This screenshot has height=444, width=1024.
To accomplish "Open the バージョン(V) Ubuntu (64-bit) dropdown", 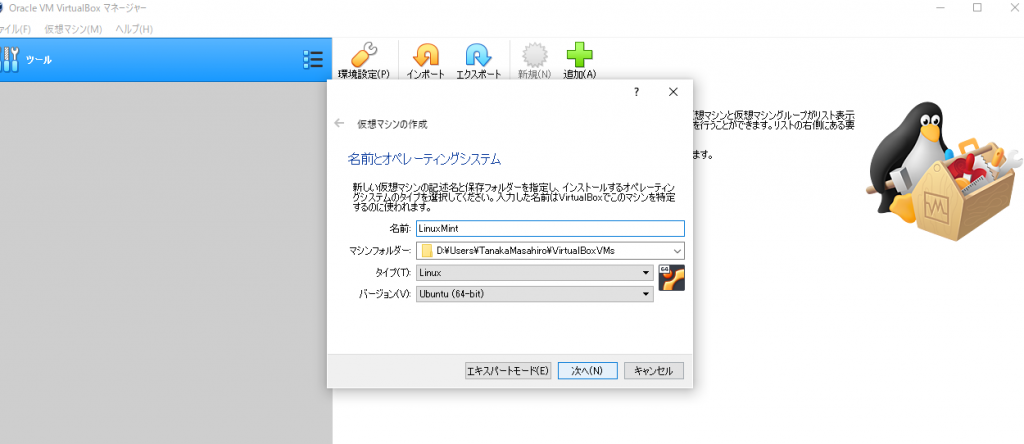I will pos(534,294).
